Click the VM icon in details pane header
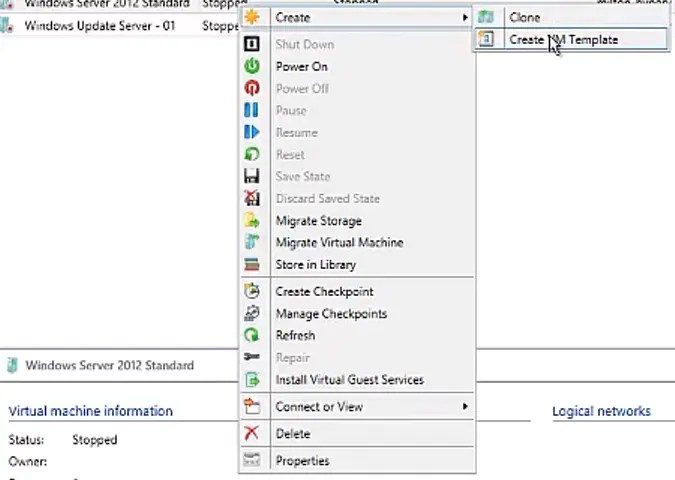The image size is (675, 480). click(13, 365)
